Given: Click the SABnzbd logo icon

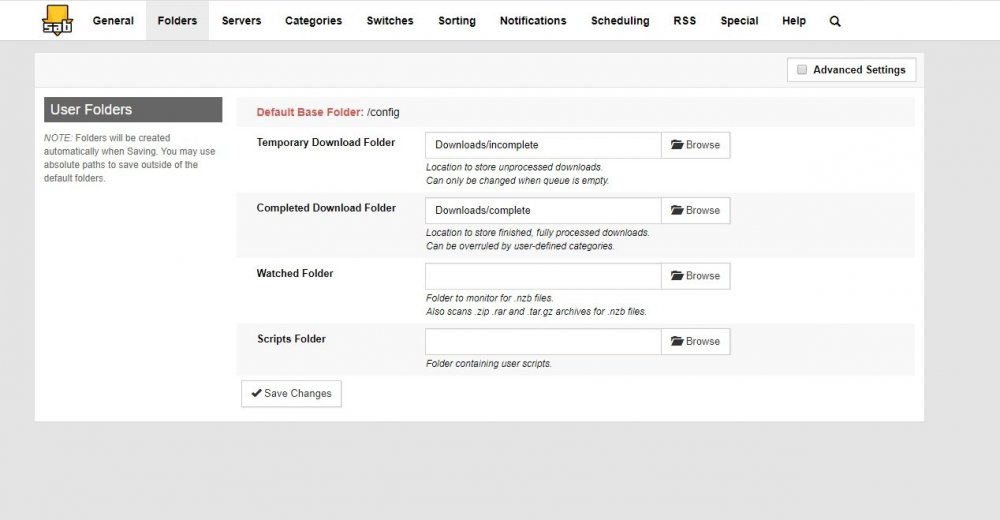Looking at the screenshot, I should [x=57, y=20].
